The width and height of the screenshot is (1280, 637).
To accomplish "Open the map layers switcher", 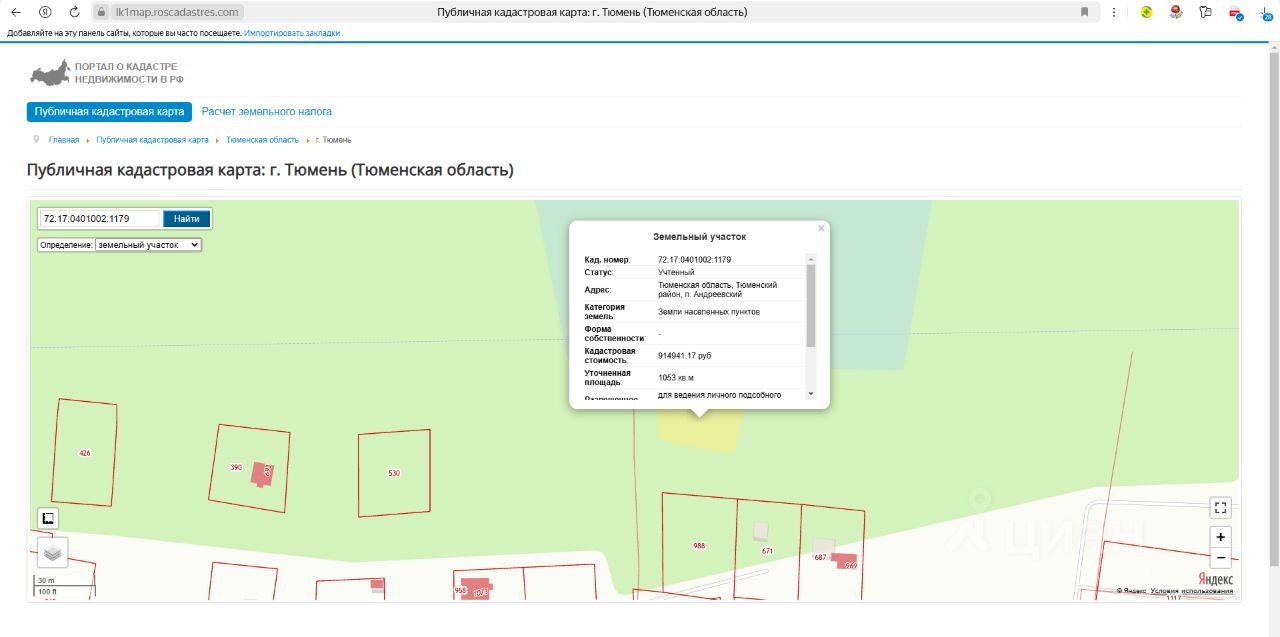I will (x=52, y=551).
